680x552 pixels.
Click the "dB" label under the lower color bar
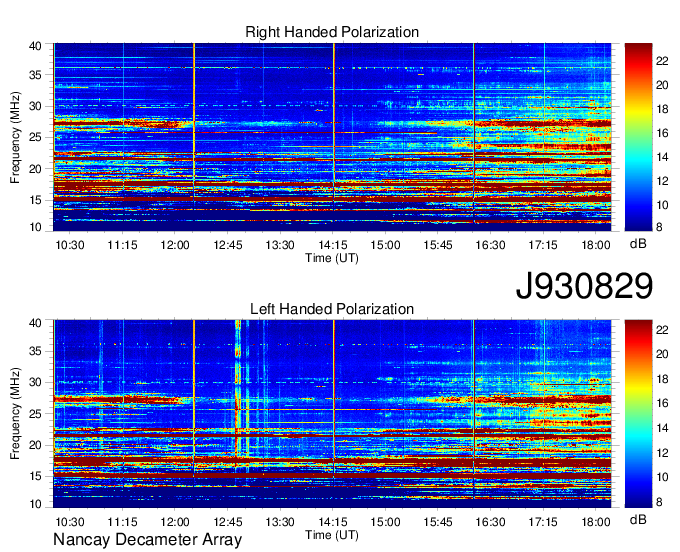click(x=638, y=519)
